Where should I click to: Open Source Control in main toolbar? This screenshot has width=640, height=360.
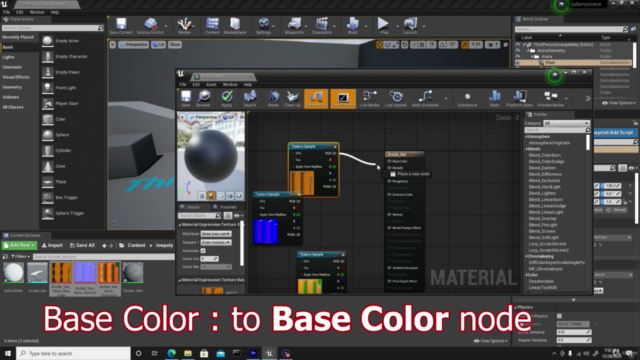(150, 26)
